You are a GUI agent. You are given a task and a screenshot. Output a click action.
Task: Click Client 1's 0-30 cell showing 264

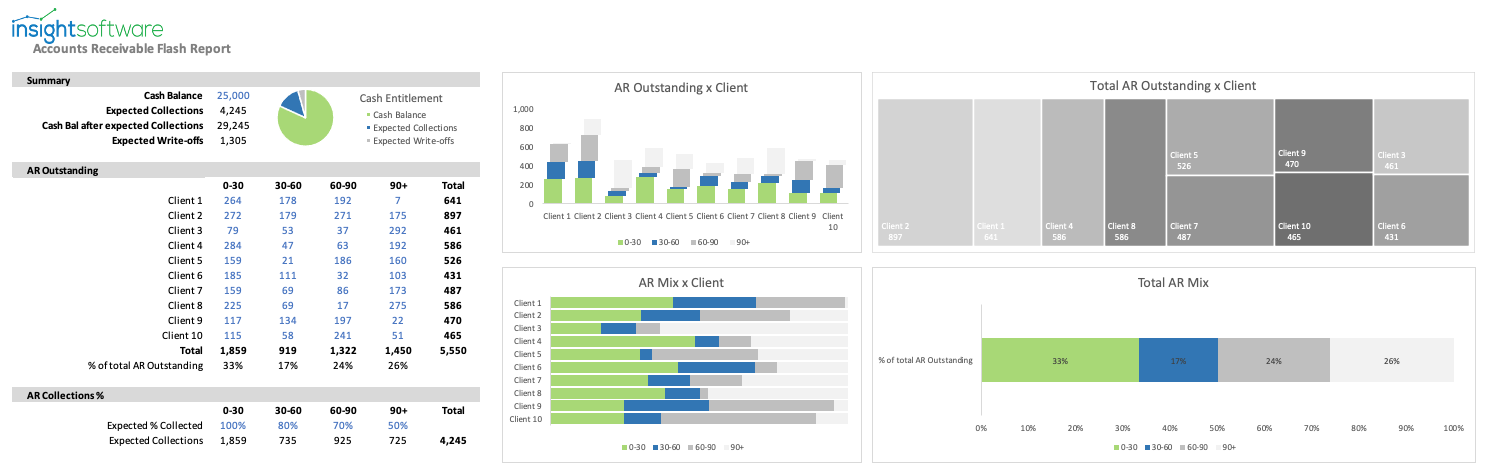pyautogui.click(x=233, y=200)
